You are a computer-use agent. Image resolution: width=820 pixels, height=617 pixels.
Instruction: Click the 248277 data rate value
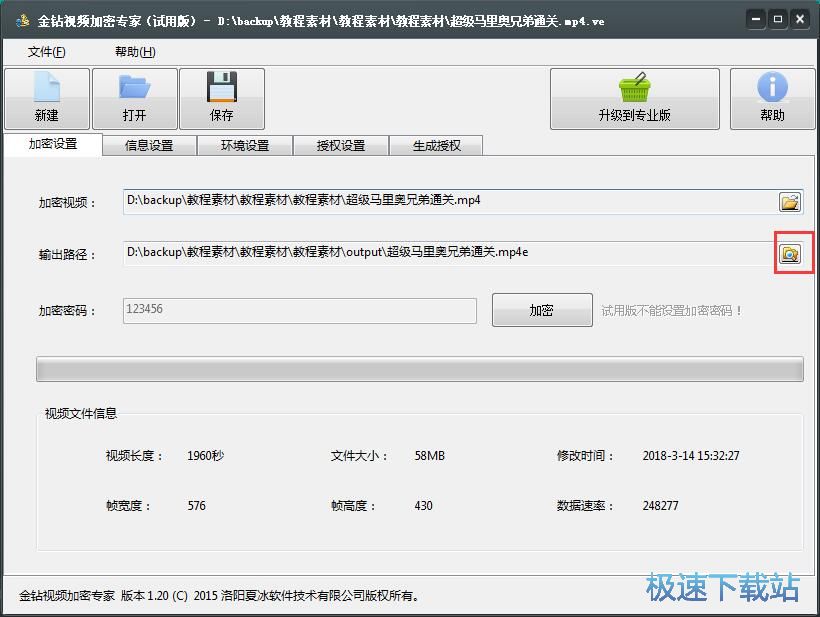click(x=660, y=506)
